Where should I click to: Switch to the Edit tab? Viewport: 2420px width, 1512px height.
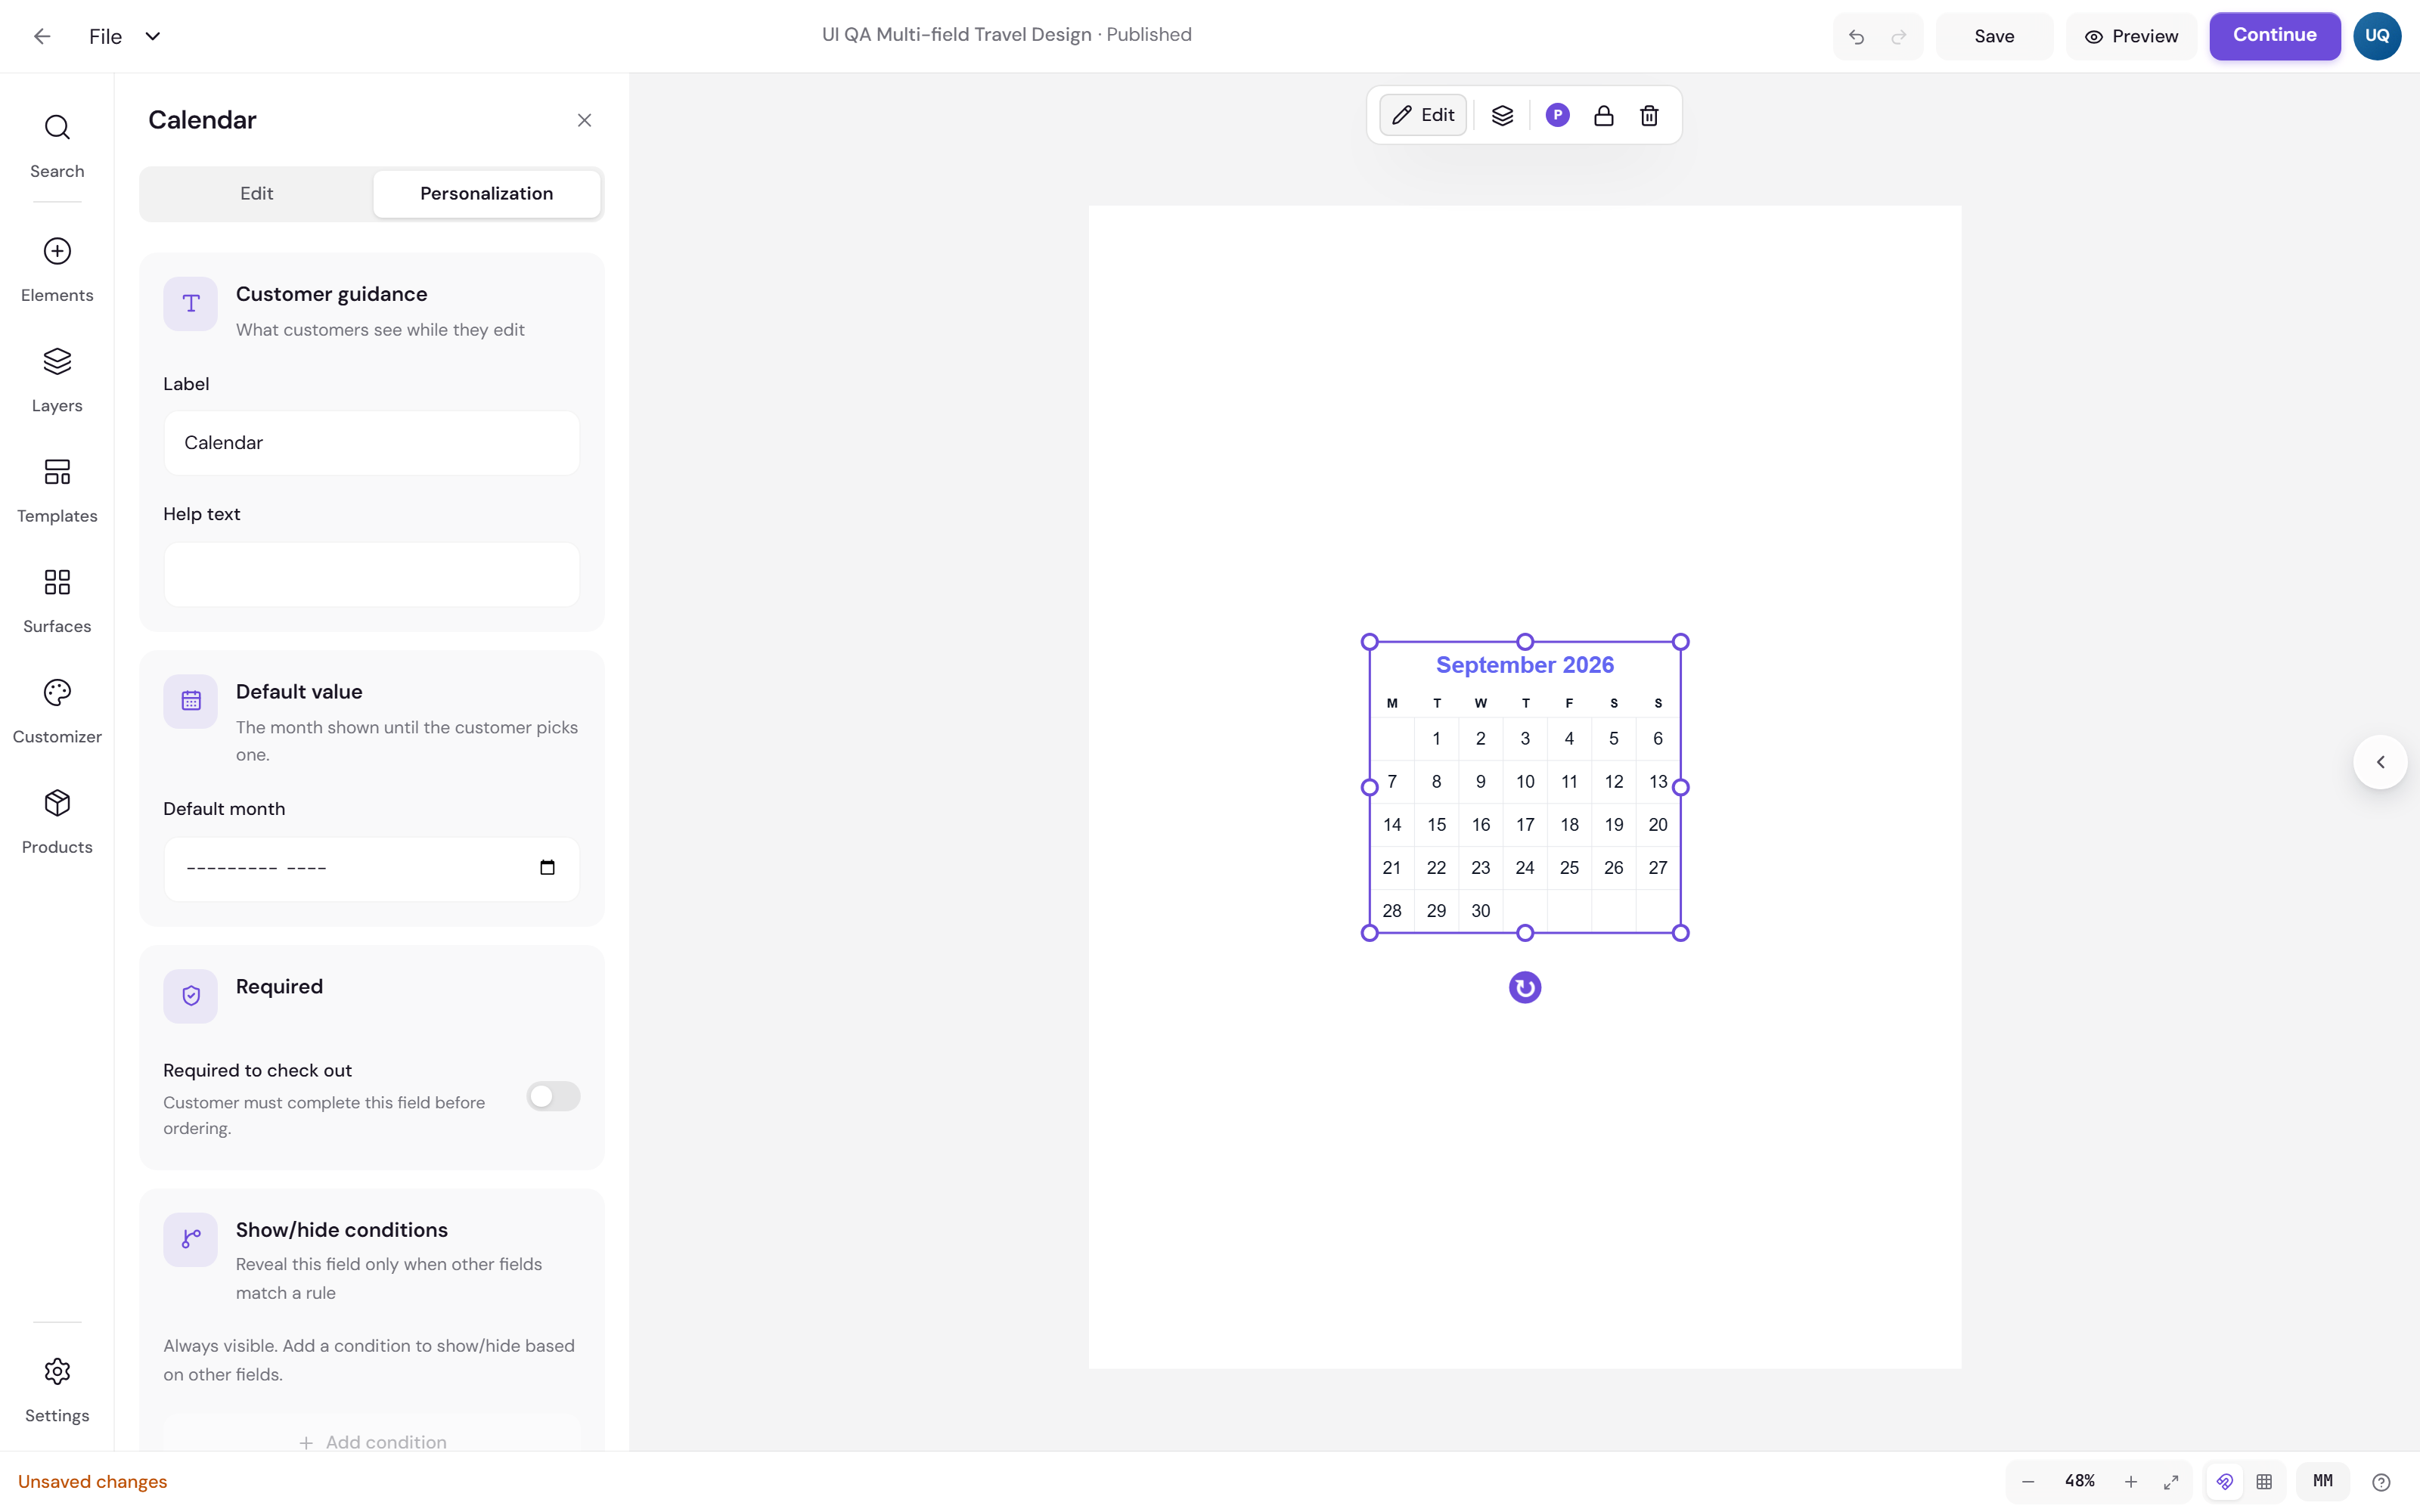coord(256,194)
